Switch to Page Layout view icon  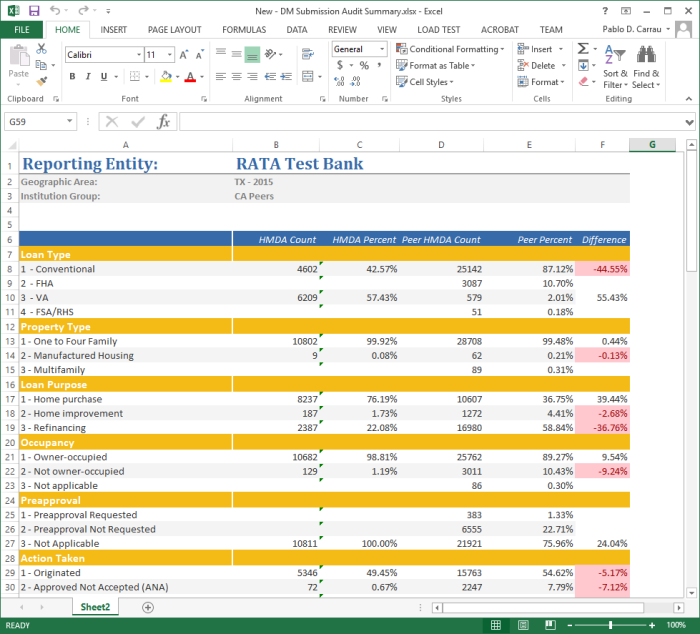tap(523, 625)
